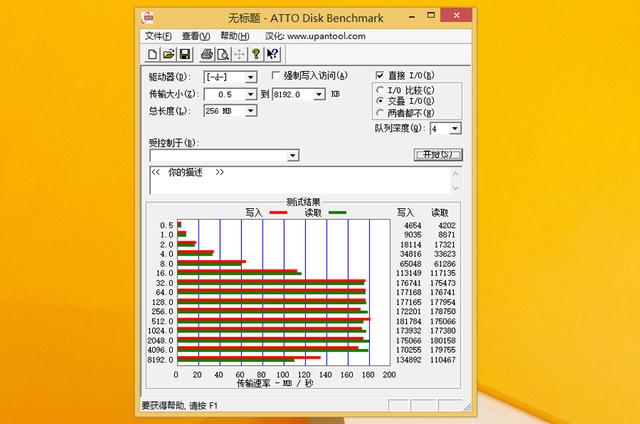The image size is (640, 424).
Task: Click the write value 181784 in results
Action: tap(409, 321)
